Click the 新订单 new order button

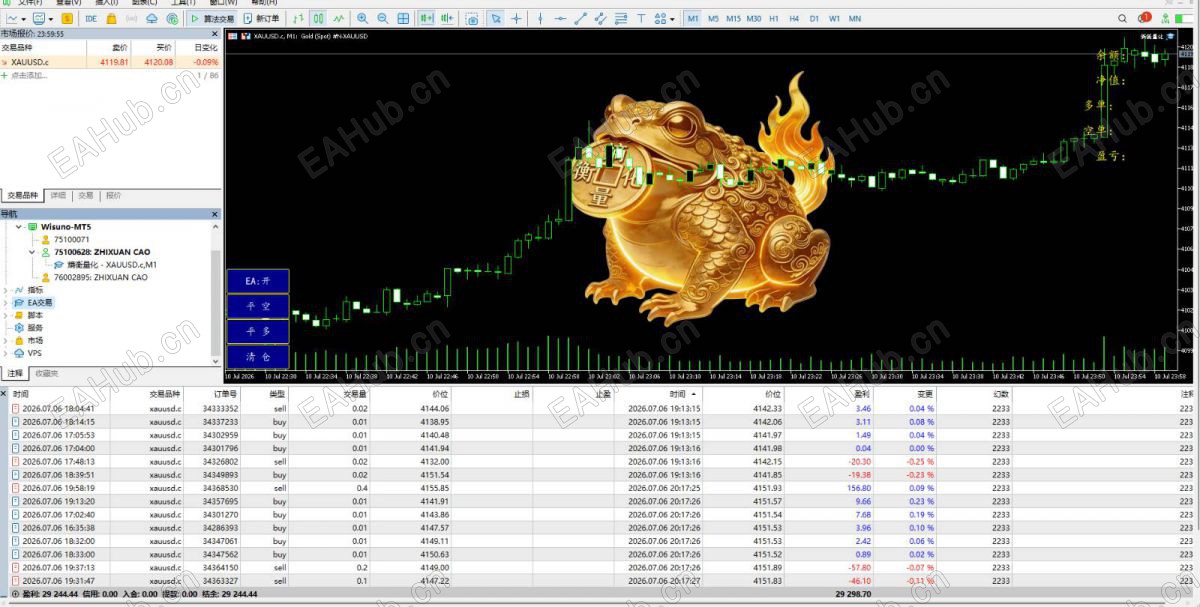[x=262, y=18]
